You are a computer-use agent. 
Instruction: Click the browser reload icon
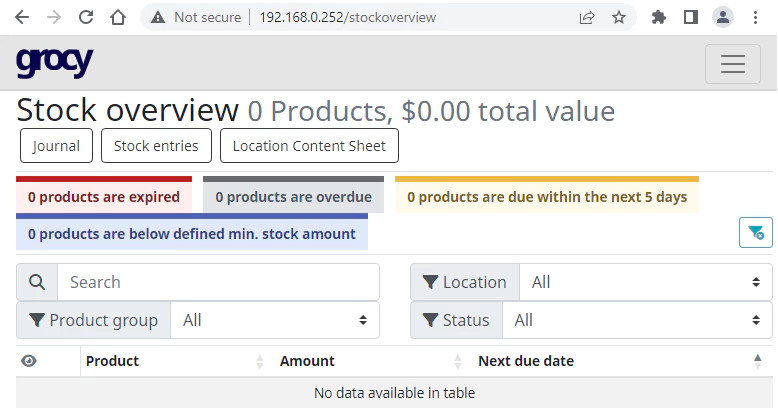click(86, 17)
